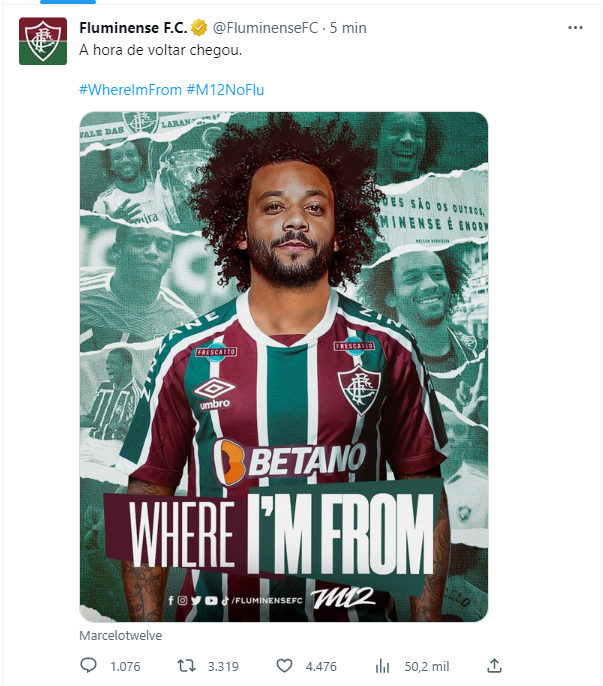Open tweet analytics bar chart icon
603x686 pixels.
pos(382,666)
